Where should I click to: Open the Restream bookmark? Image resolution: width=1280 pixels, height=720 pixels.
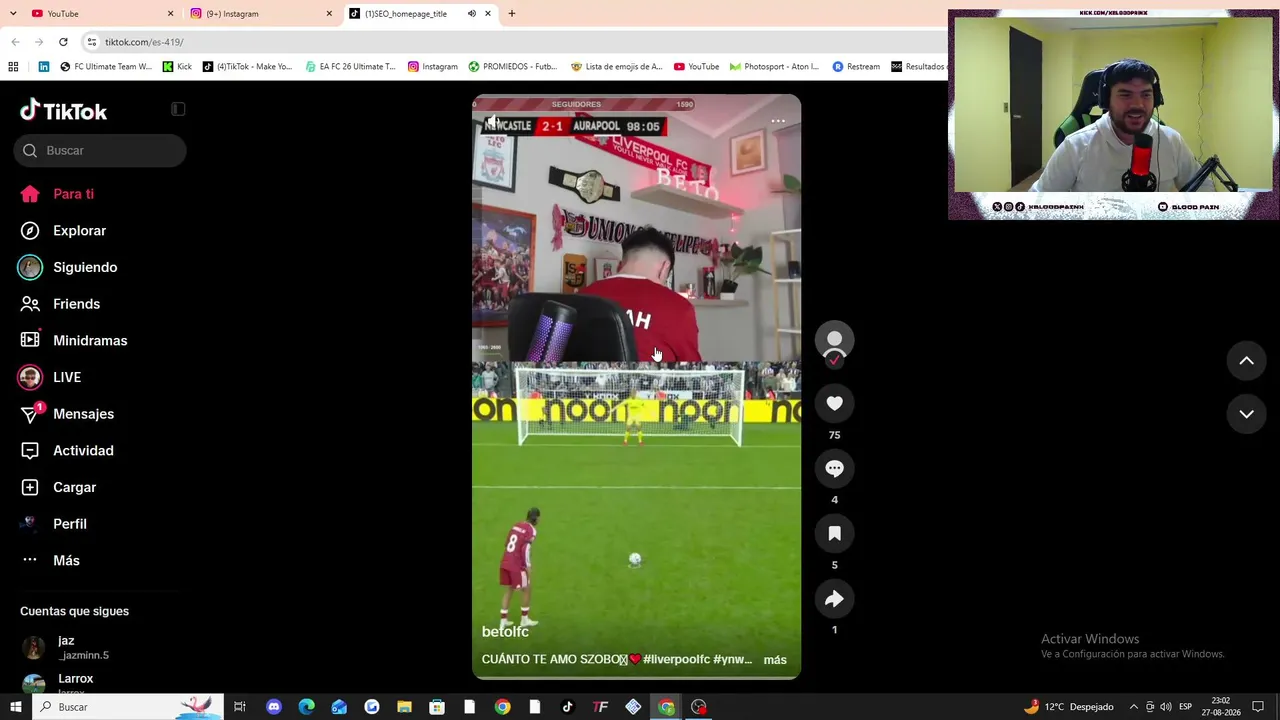tap(856, 67)
